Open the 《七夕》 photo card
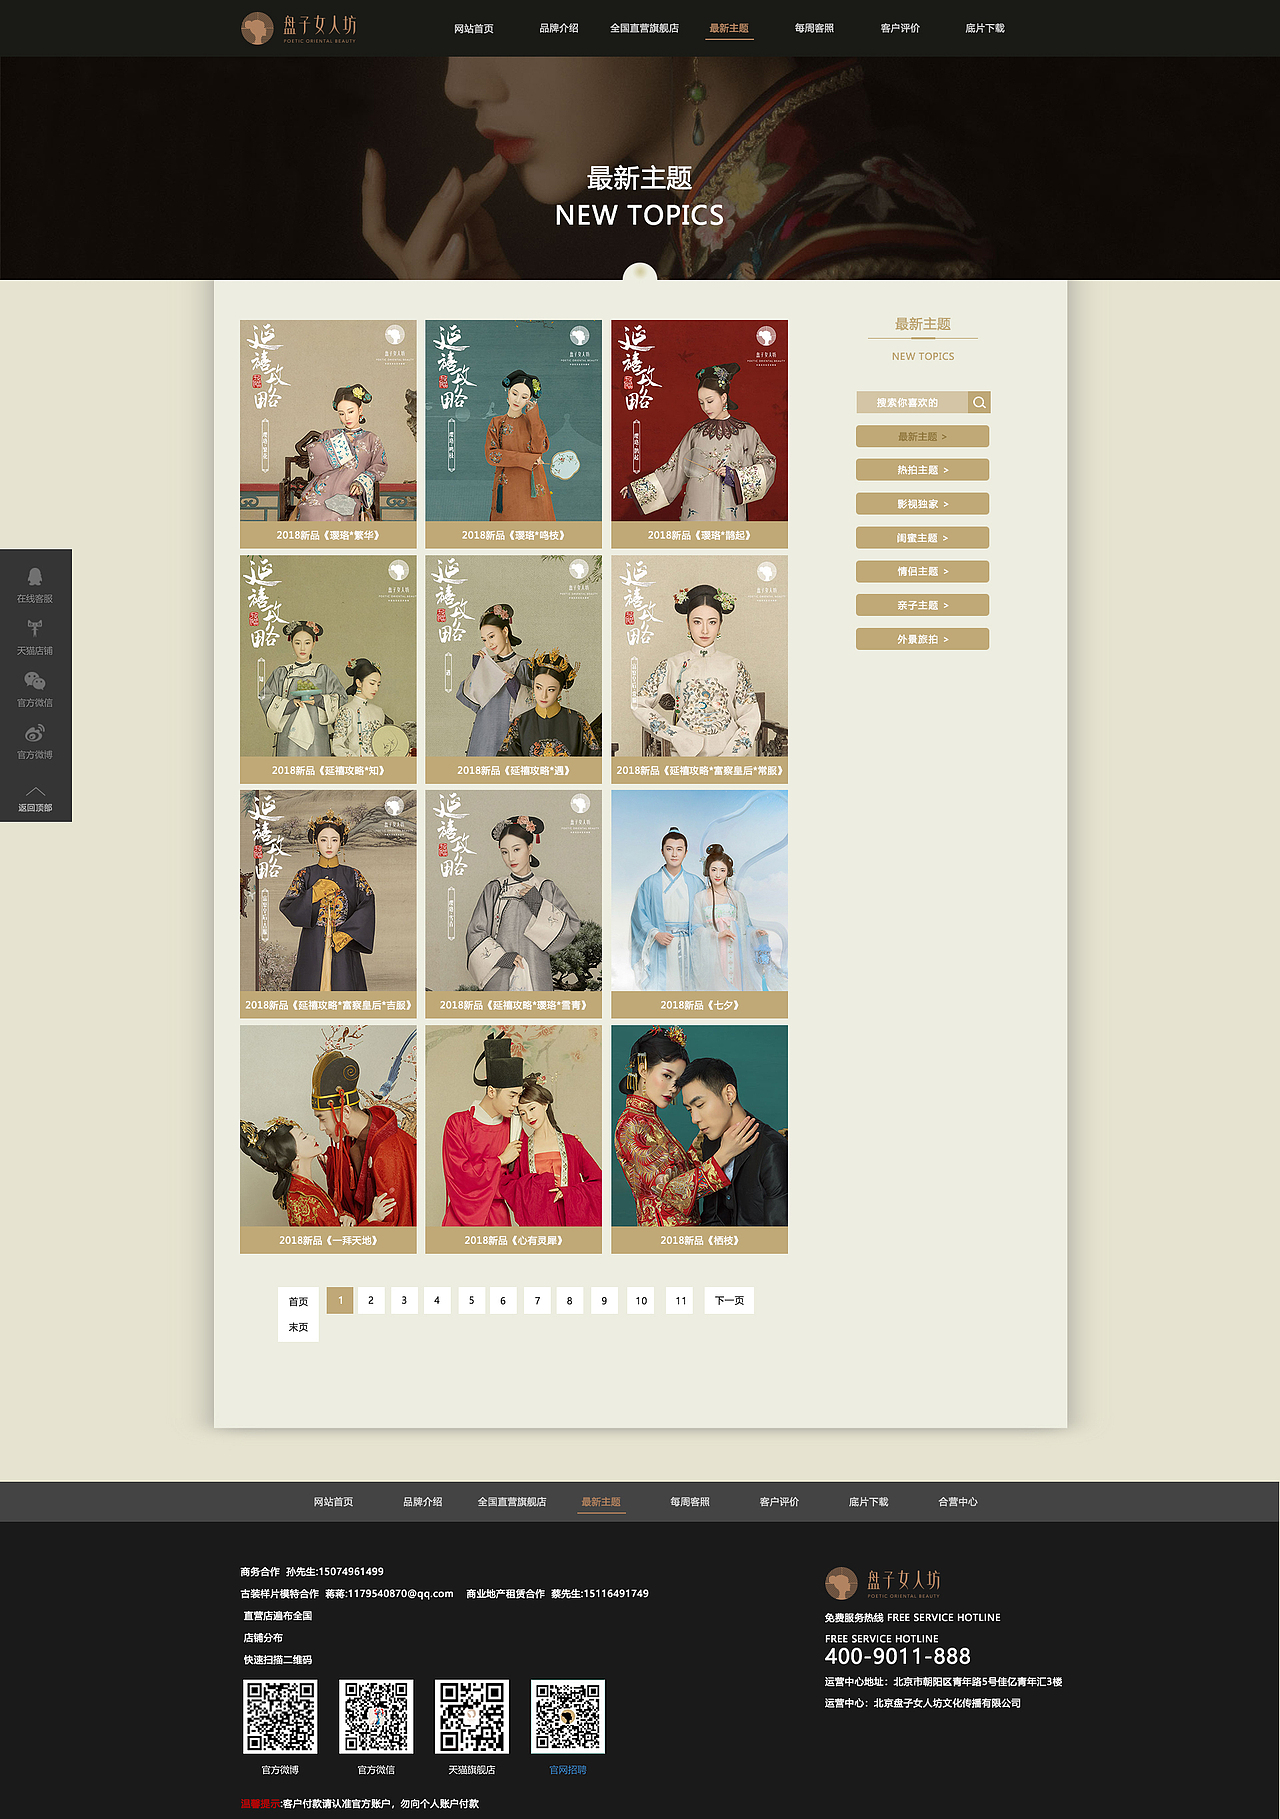Screen dimensions: 1280x1819 699,904
